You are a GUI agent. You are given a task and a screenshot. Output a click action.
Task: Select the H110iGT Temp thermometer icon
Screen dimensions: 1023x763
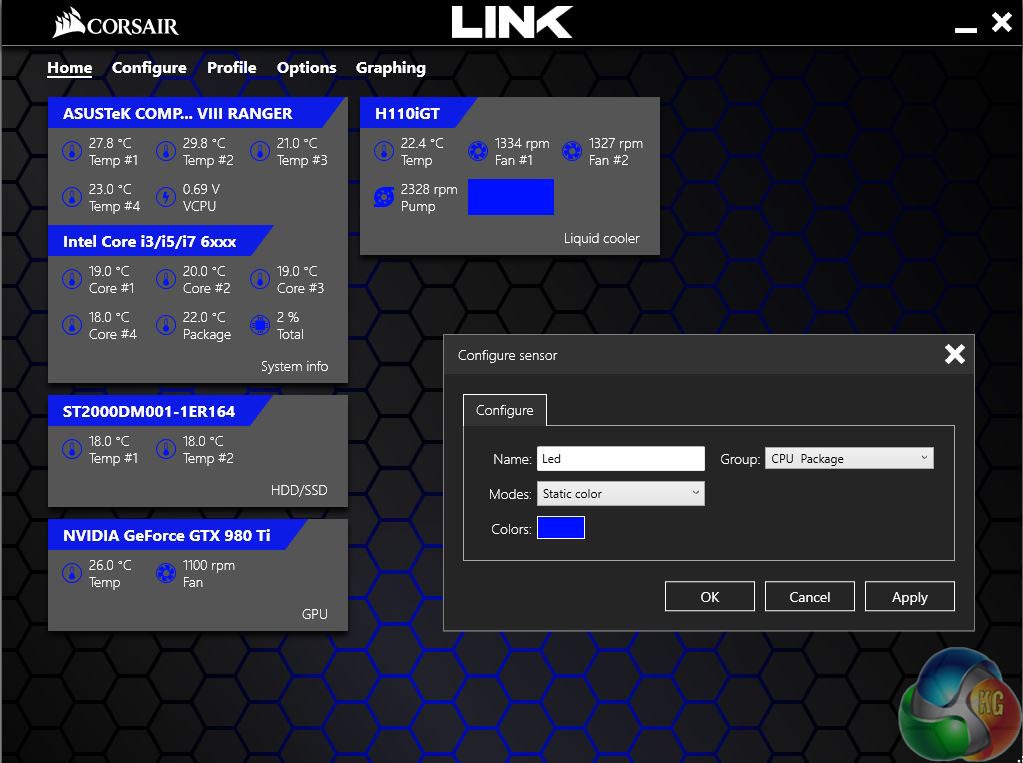(384, 151)
